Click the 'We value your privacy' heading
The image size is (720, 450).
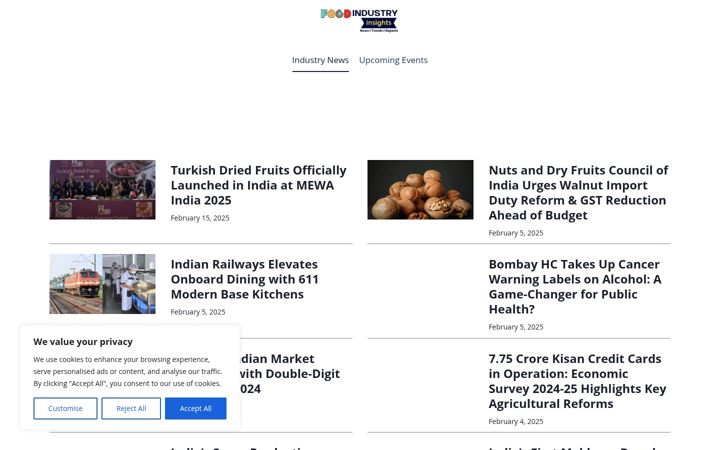coord(83,342)
